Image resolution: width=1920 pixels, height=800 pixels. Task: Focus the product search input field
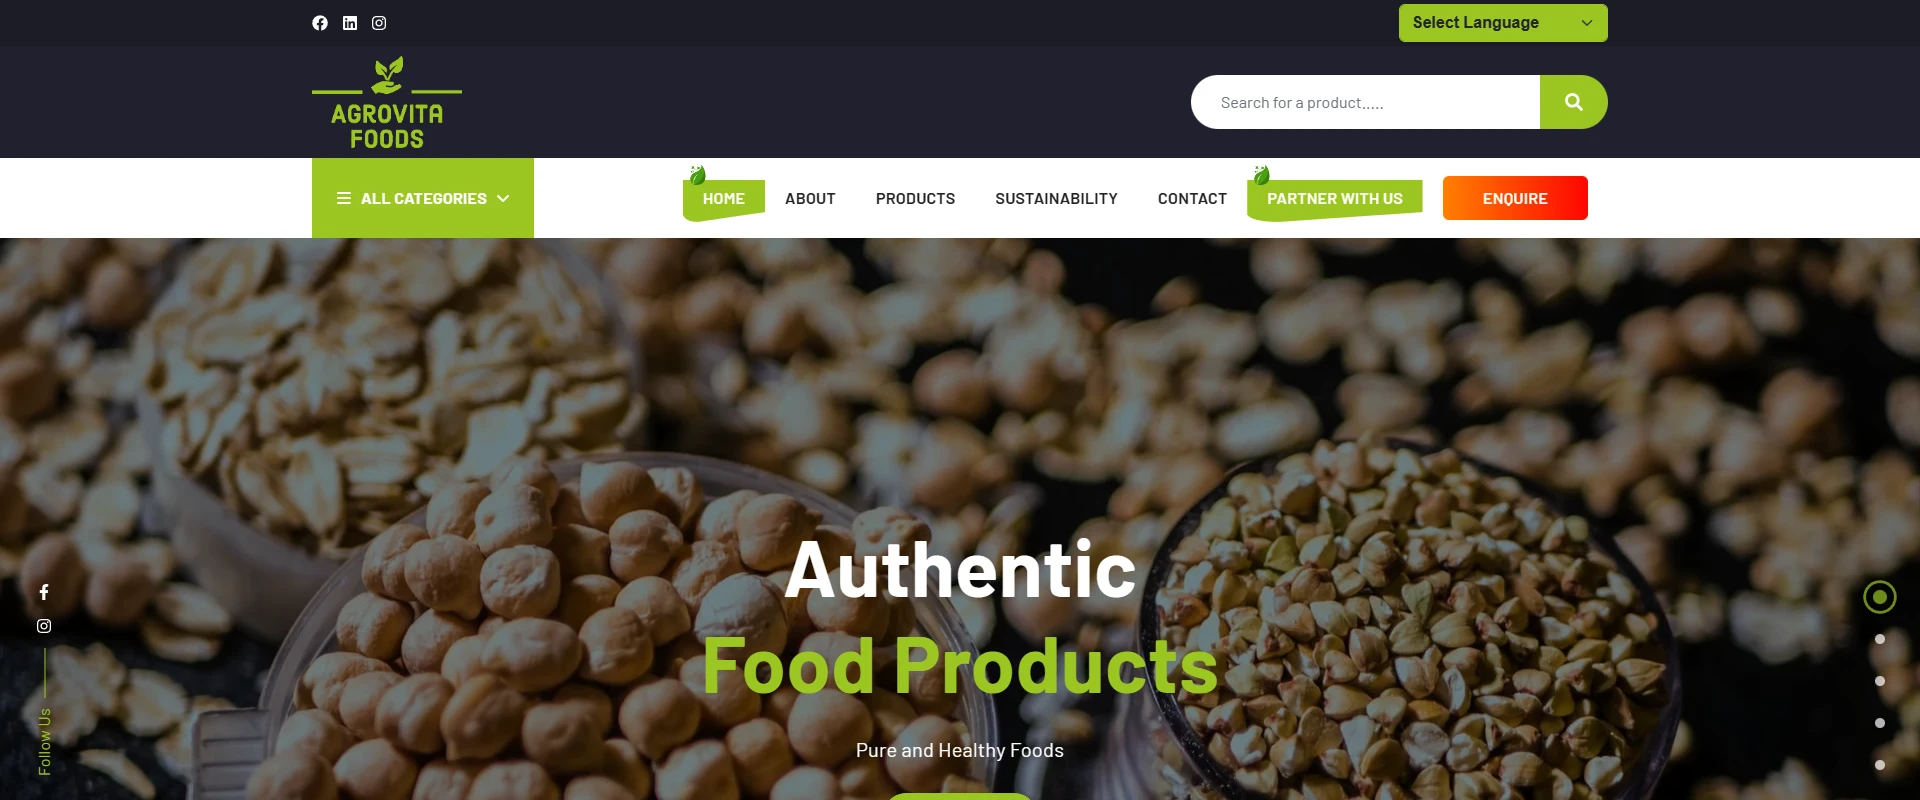click(1365, 102)
